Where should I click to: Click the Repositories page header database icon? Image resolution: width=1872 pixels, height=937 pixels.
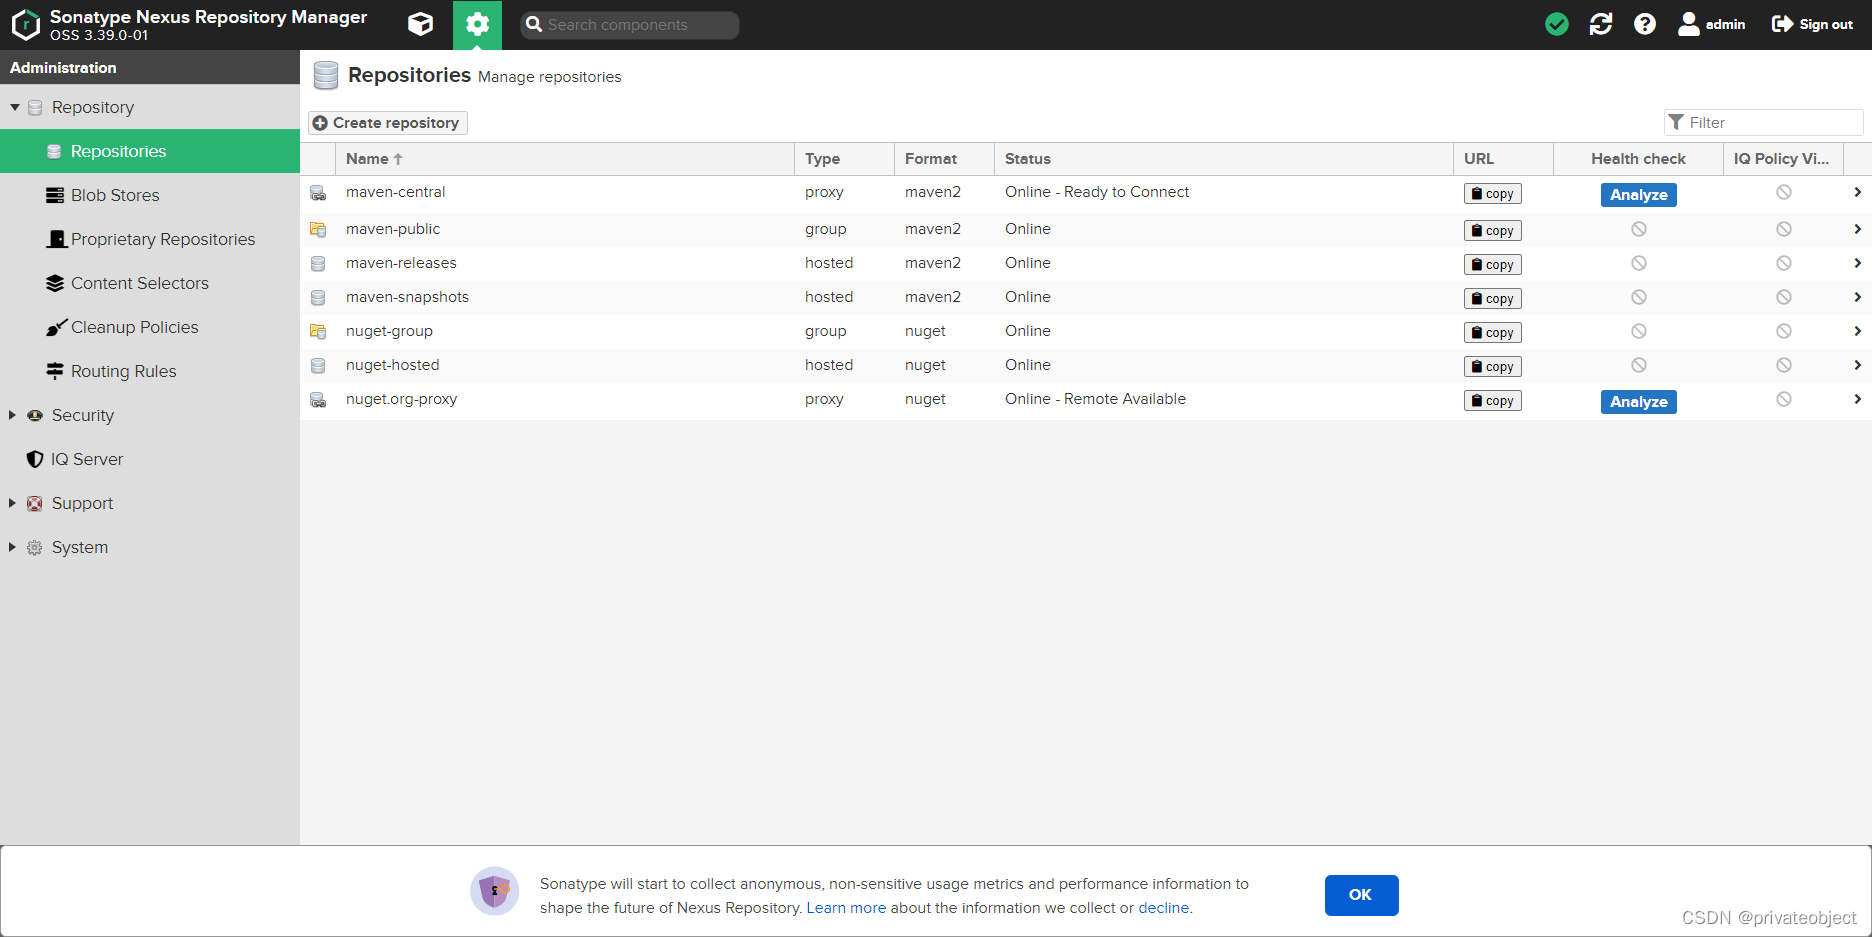coord(326,76)
